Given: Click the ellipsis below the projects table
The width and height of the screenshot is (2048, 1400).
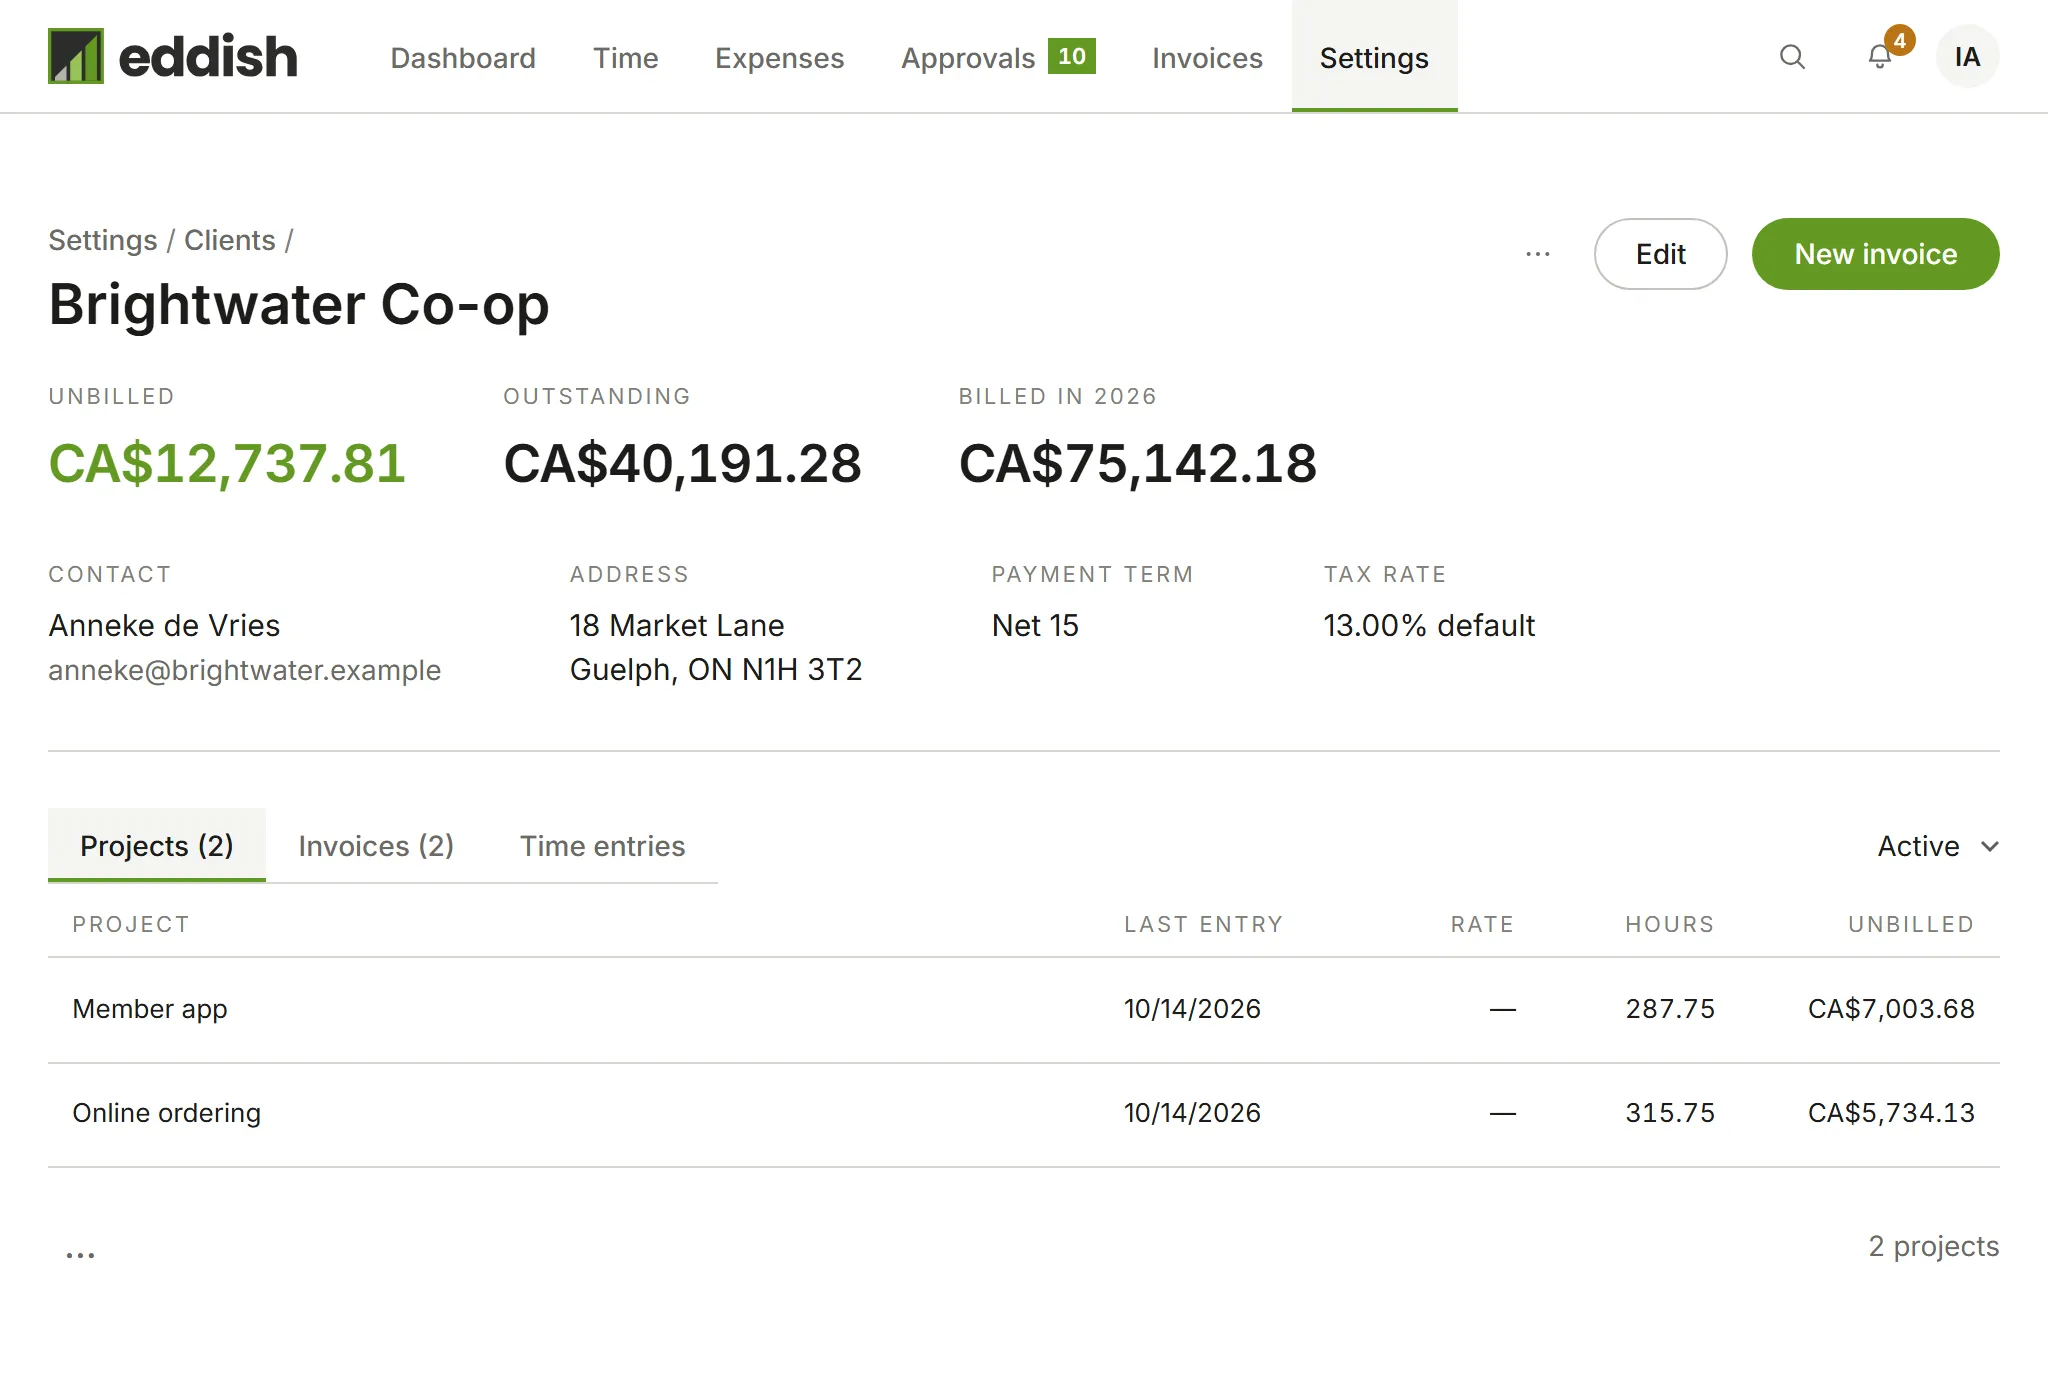Looking at the screenshot, I should point(80,1254).
